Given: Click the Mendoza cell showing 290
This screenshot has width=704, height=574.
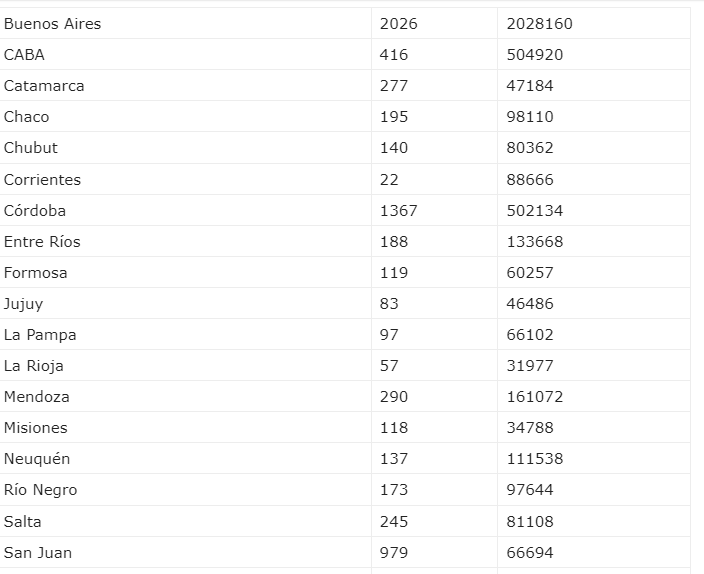Looking at the screenshot, I should 394,397.
